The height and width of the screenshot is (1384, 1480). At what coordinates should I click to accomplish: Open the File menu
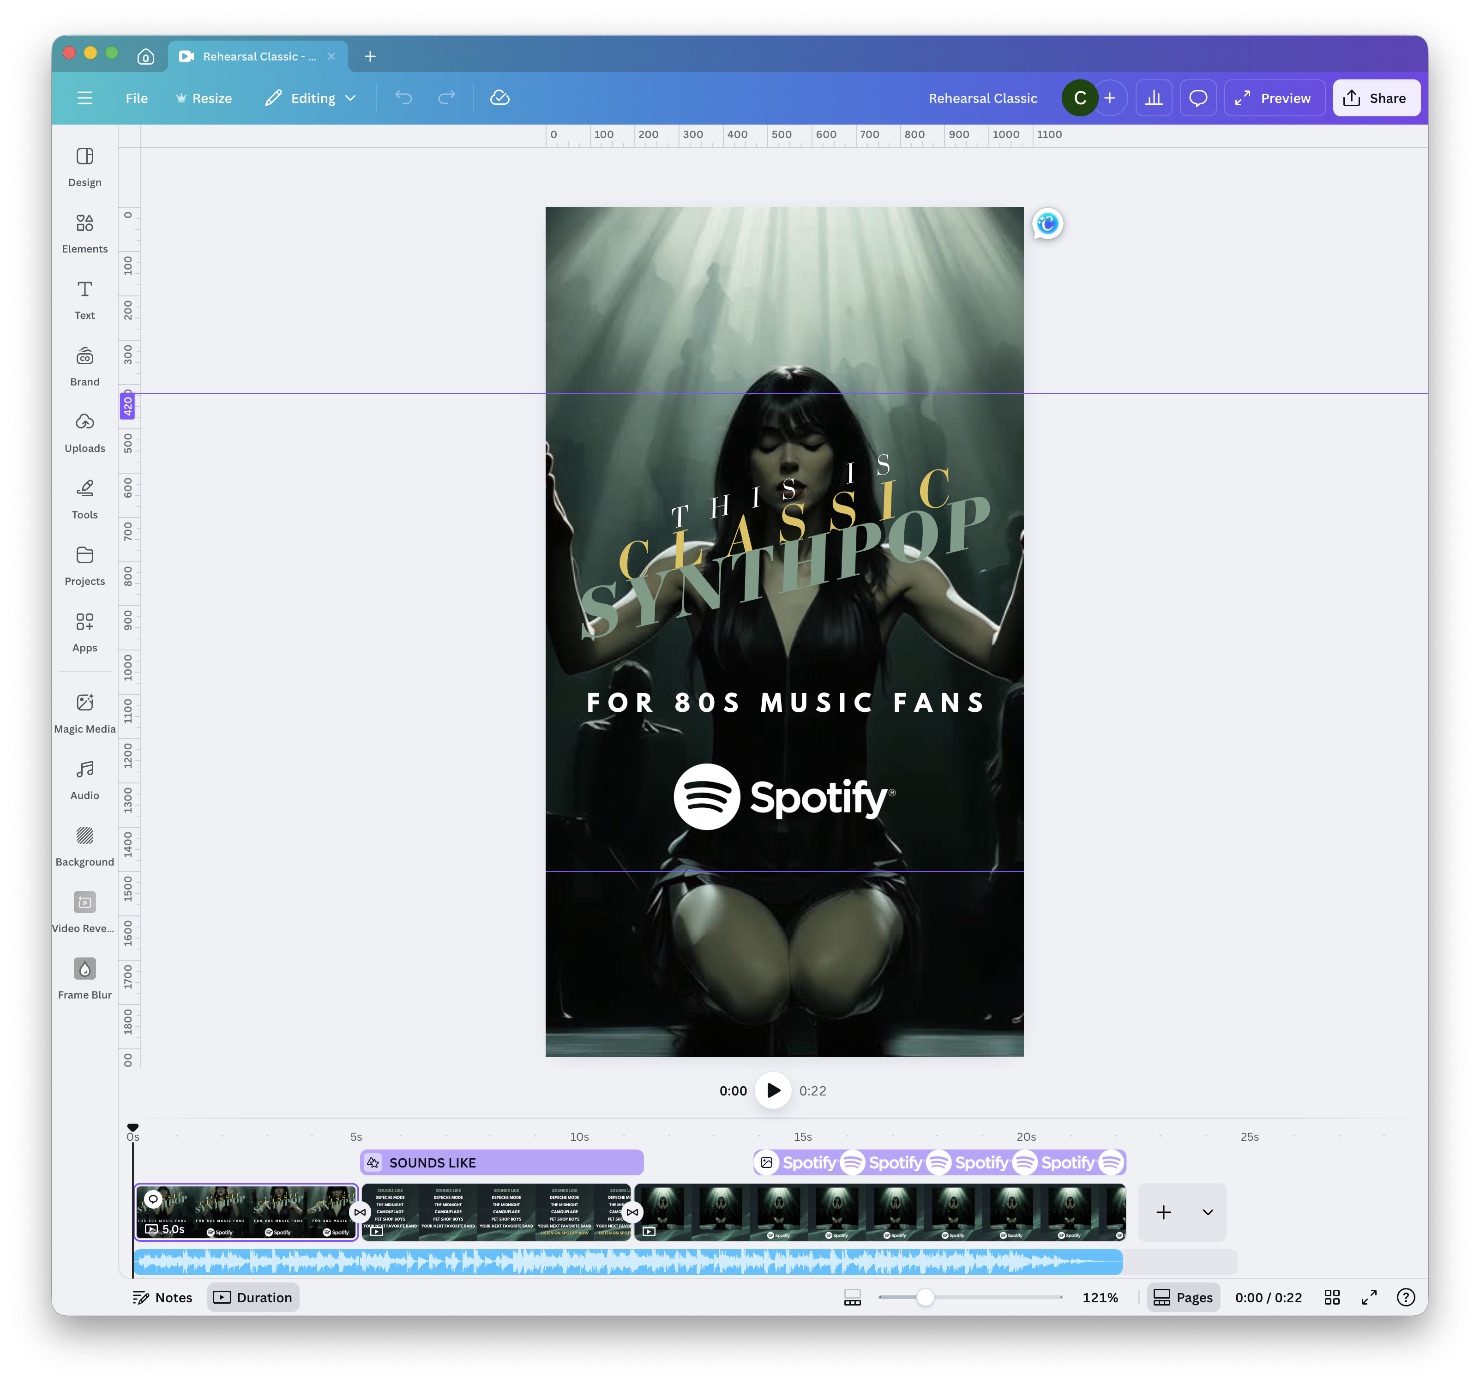(136, 97)
